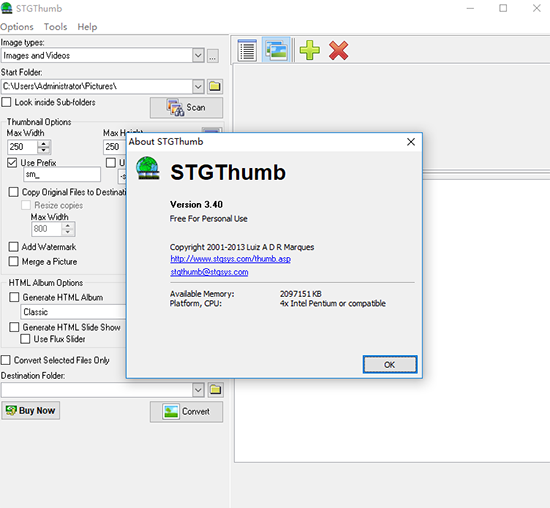Screen dimensions: 550x508
Task: Click the Max Height 250 field
Action: coord(115,147)
